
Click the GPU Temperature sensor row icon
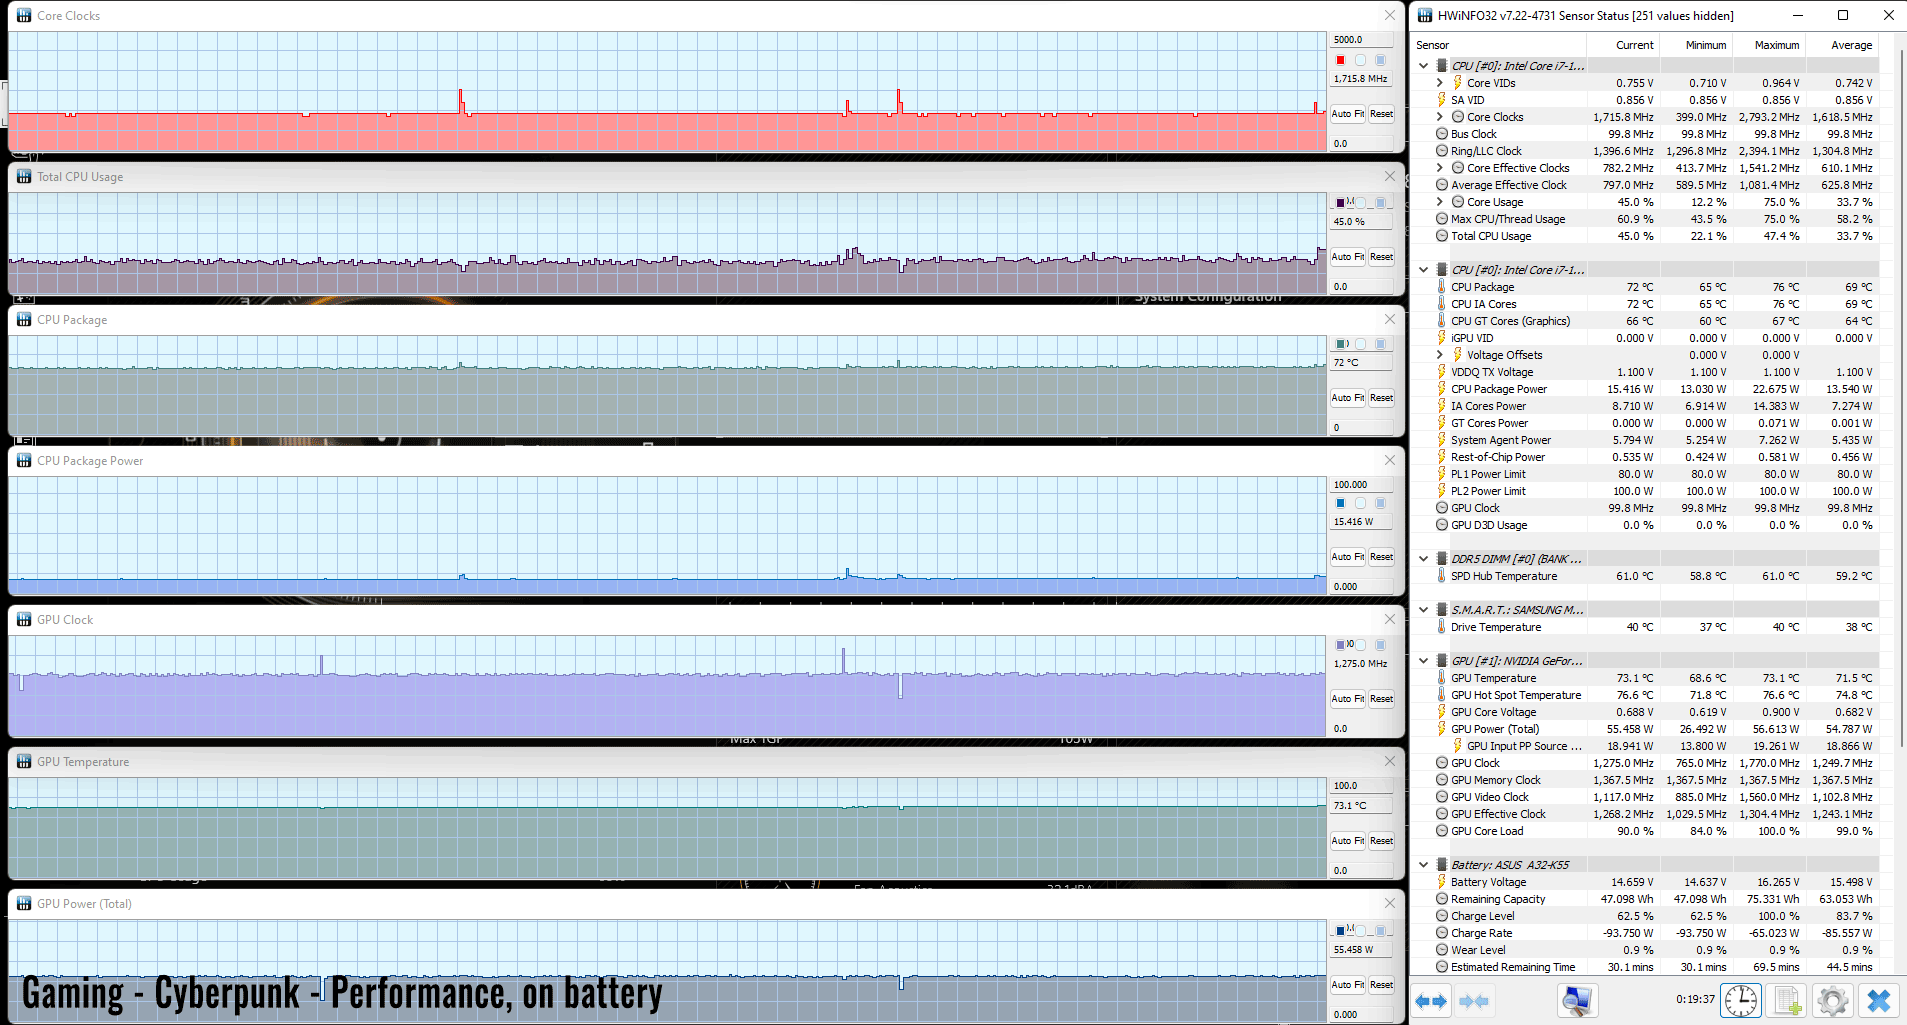(x=1442, y=678)
